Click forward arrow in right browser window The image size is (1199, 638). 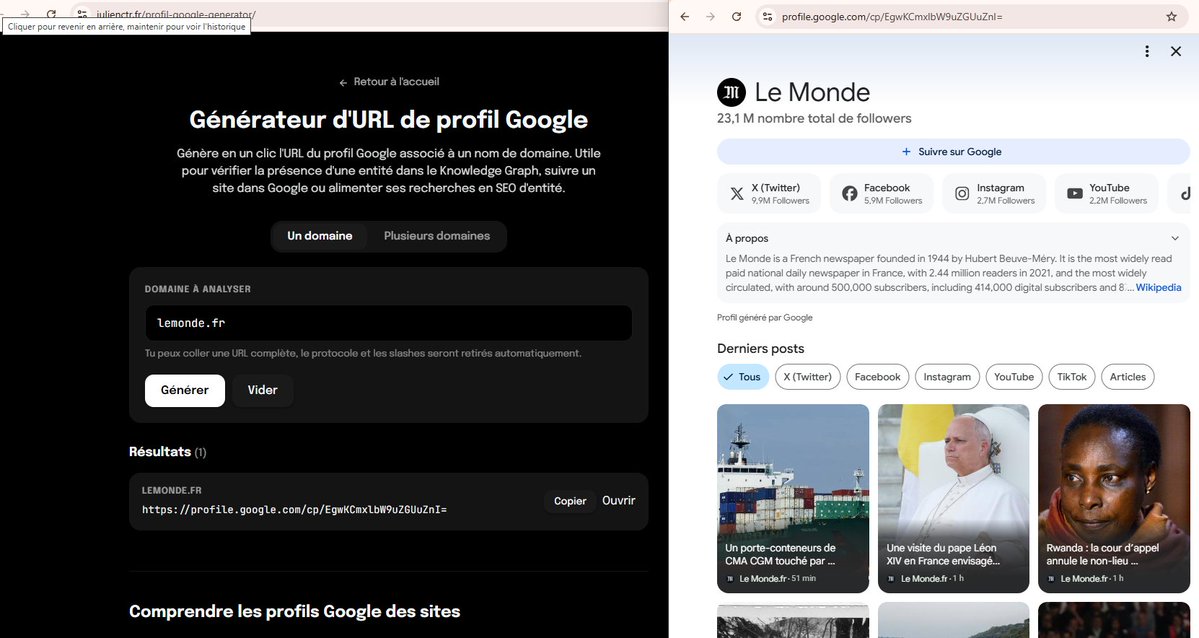tap(710, 16)
